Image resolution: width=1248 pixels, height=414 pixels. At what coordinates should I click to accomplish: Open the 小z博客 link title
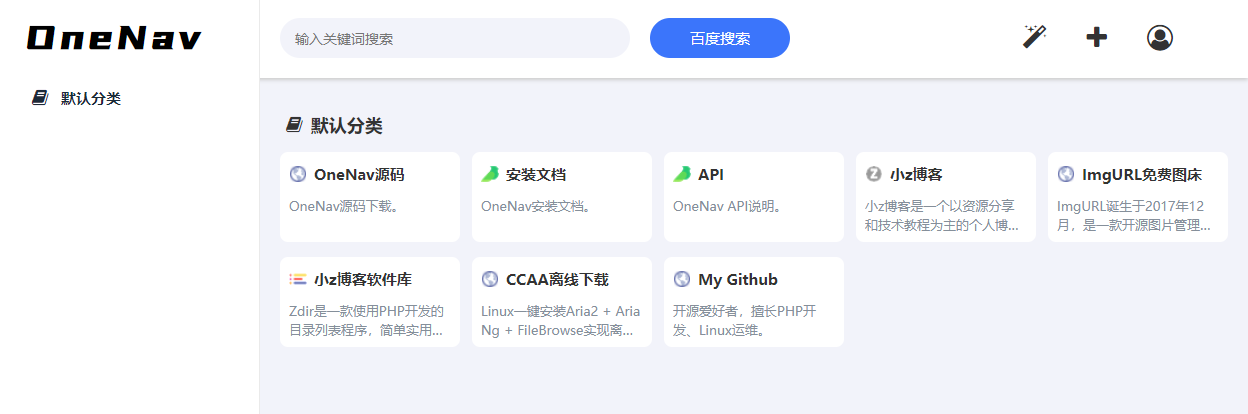(x=916, y=174)
